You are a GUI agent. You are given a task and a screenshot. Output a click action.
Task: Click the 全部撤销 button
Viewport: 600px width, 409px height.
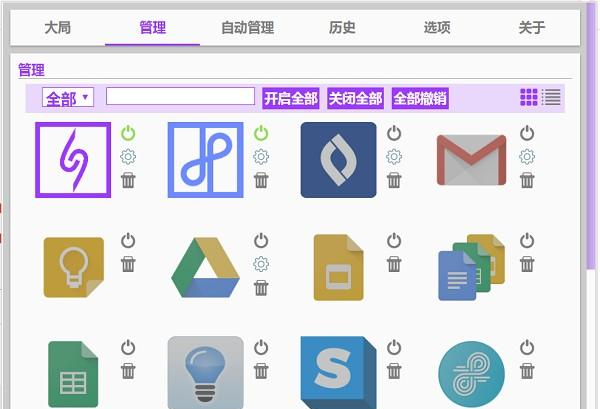420,98
